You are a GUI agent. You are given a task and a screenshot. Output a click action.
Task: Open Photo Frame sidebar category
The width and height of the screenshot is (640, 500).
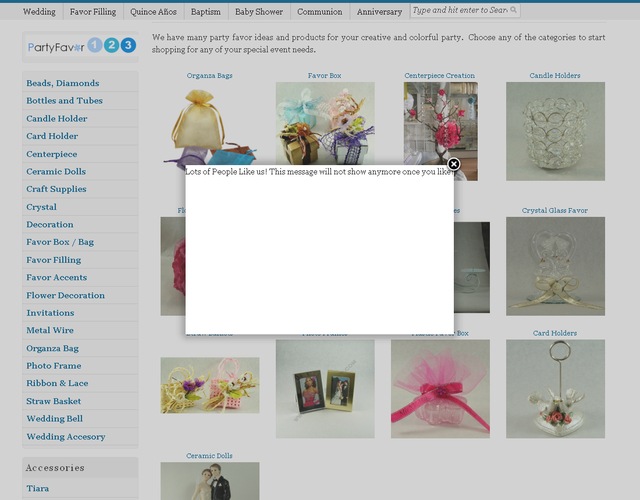click(53, 366)
